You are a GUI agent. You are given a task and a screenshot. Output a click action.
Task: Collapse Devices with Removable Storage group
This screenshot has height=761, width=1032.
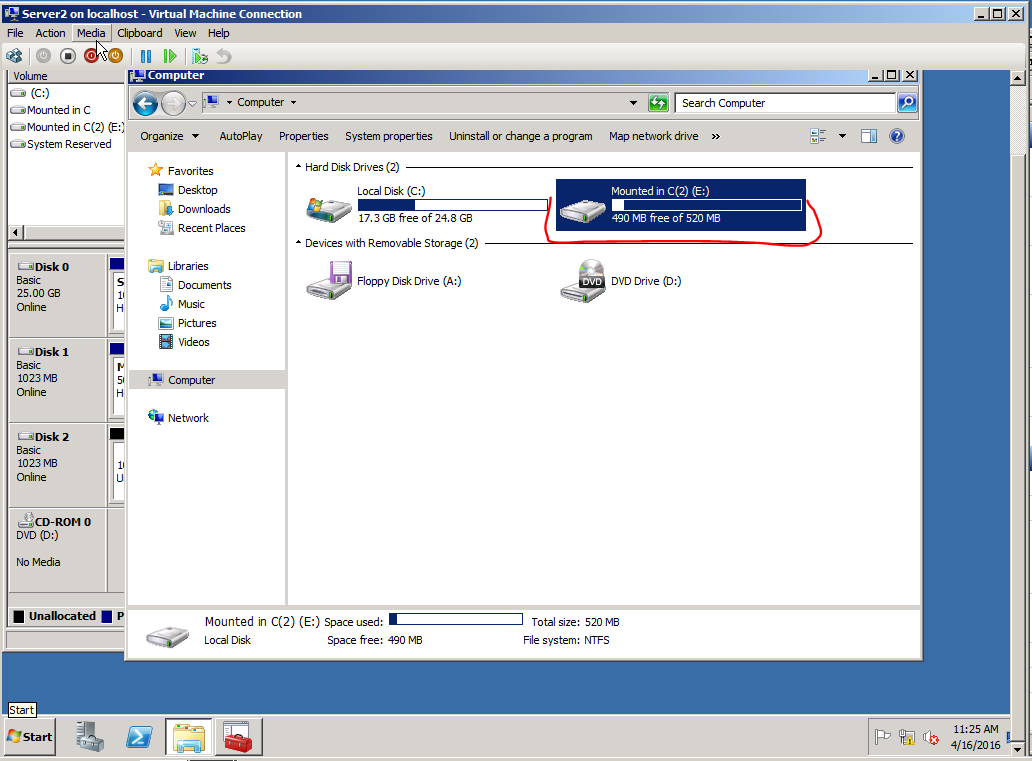[x=298, y=242]
